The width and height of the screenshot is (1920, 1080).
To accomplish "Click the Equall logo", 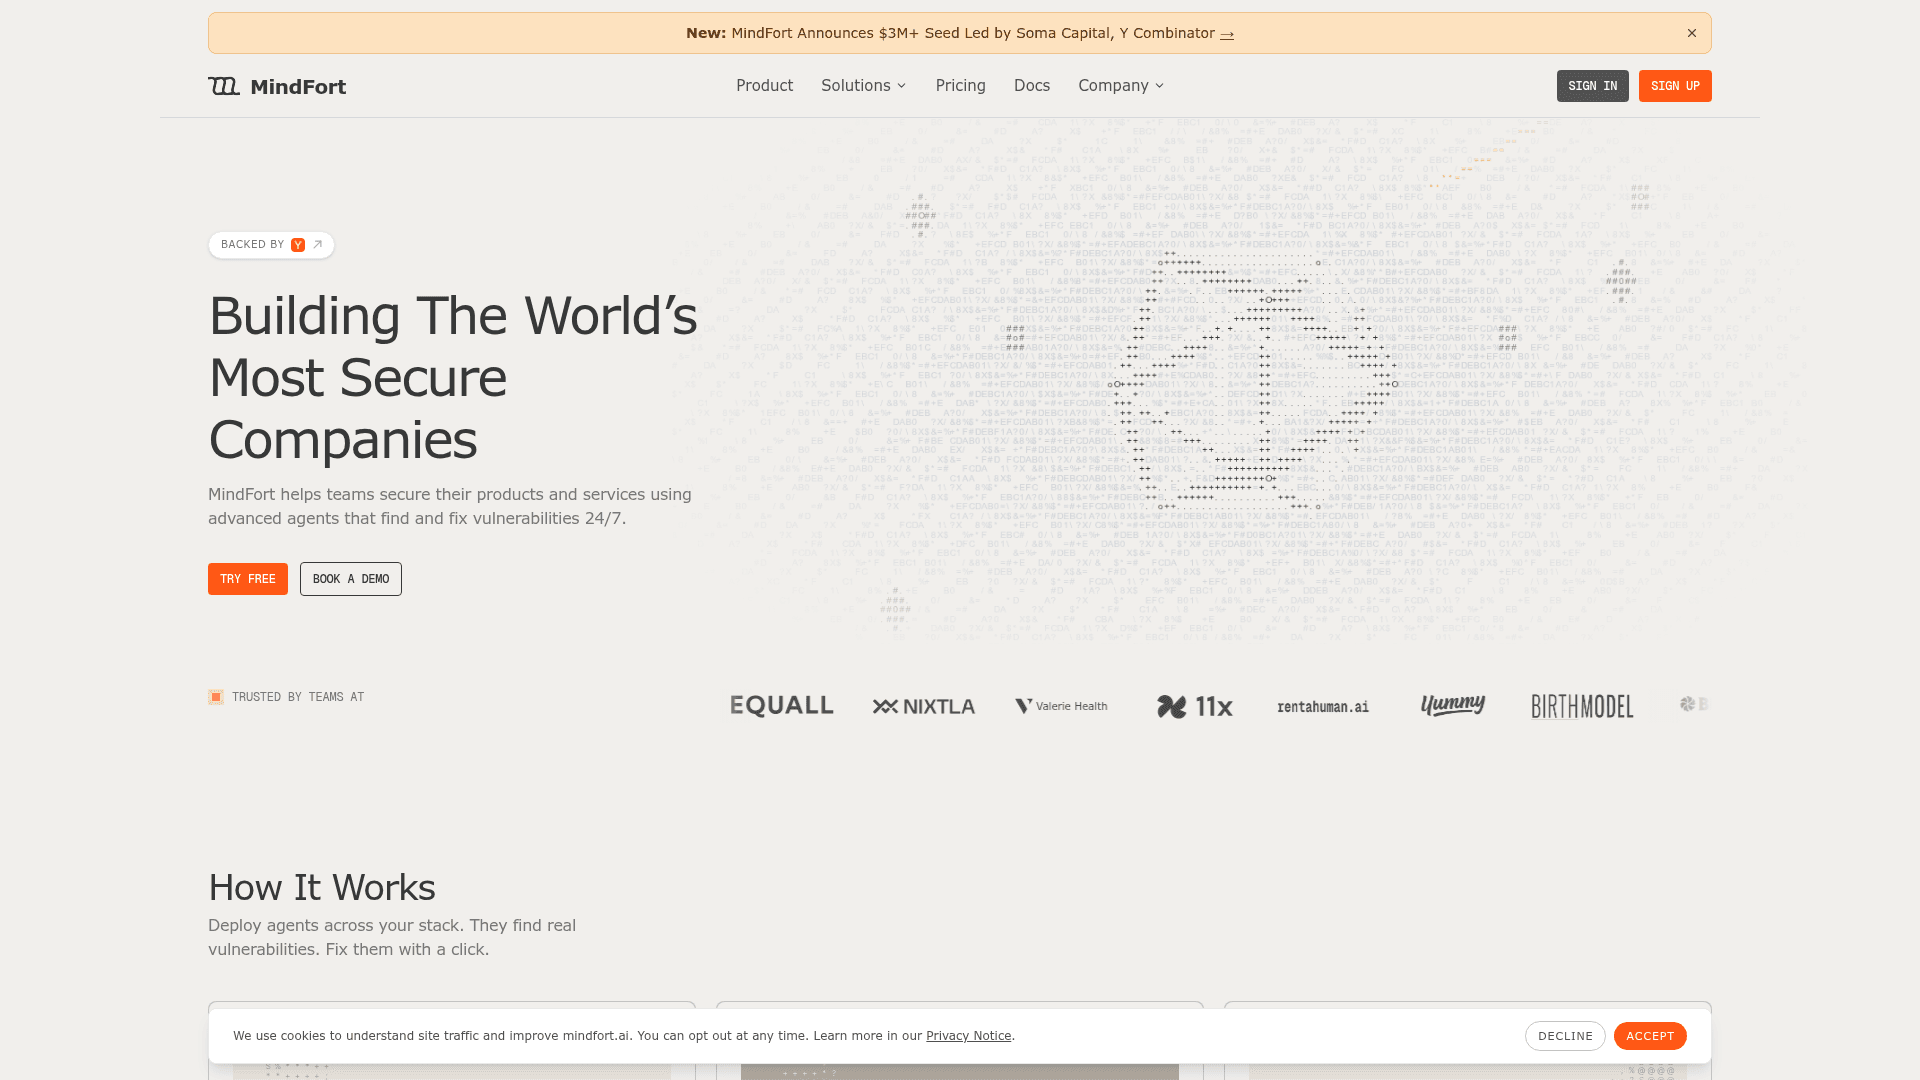I will (782, 706).
